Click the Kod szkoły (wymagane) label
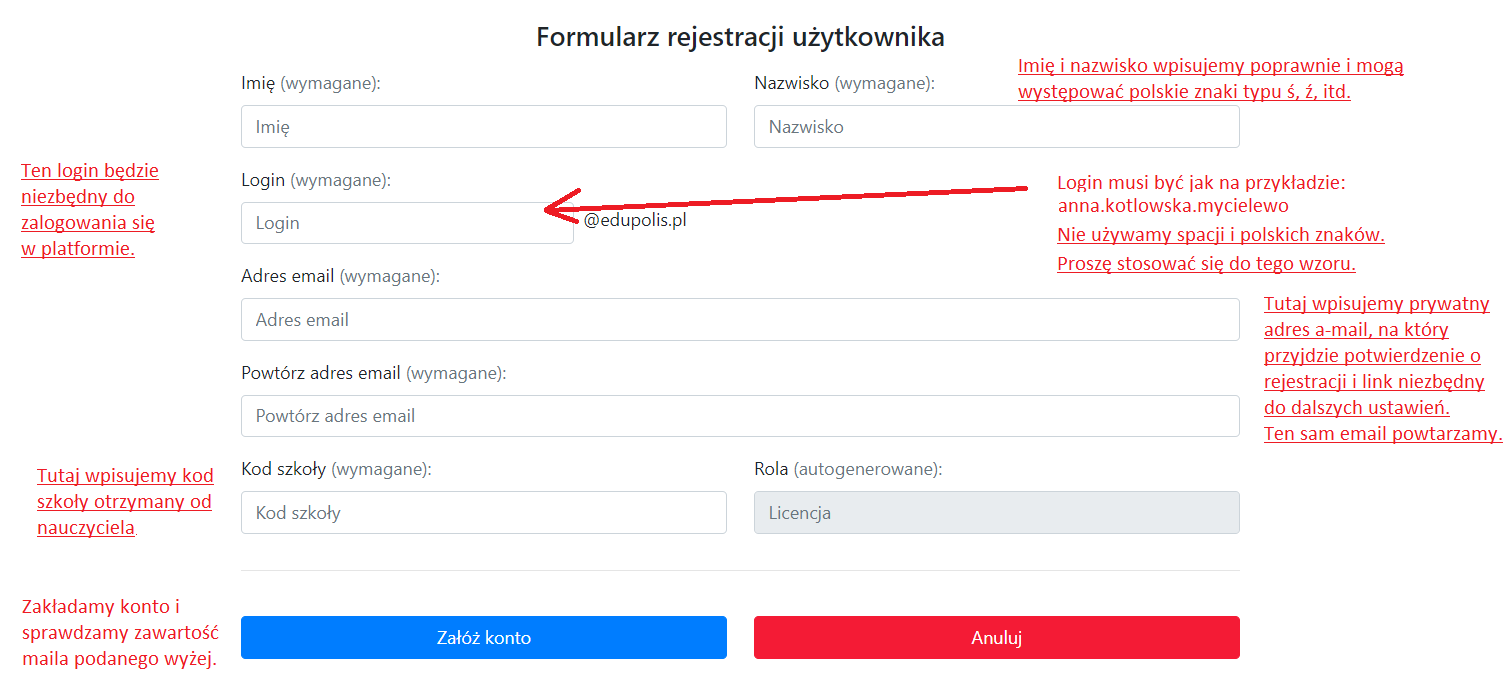1509x680 pixels. pos(336,468)
